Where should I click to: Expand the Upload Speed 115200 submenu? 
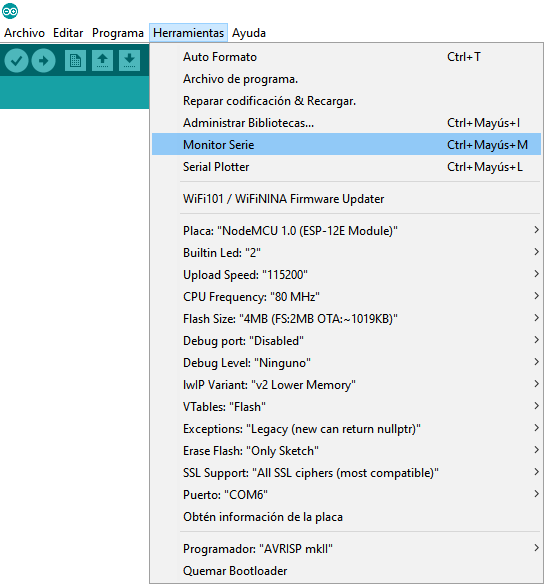pos(346,274)
